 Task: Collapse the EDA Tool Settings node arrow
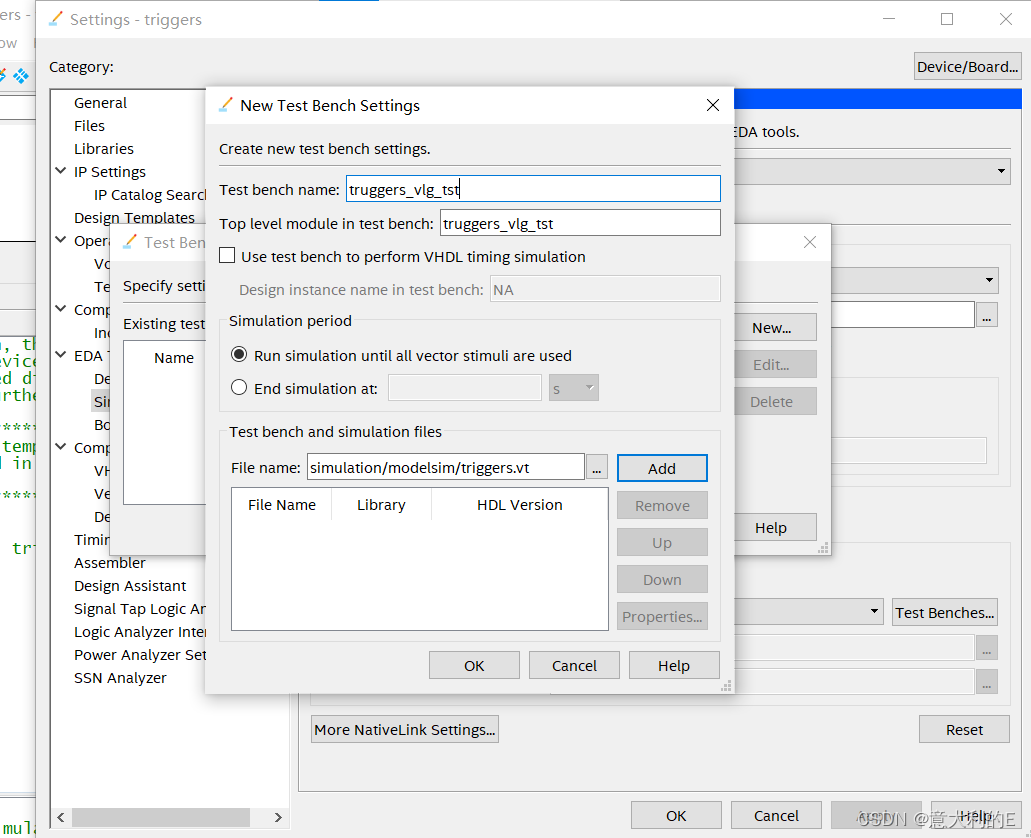tap(60, 355)
